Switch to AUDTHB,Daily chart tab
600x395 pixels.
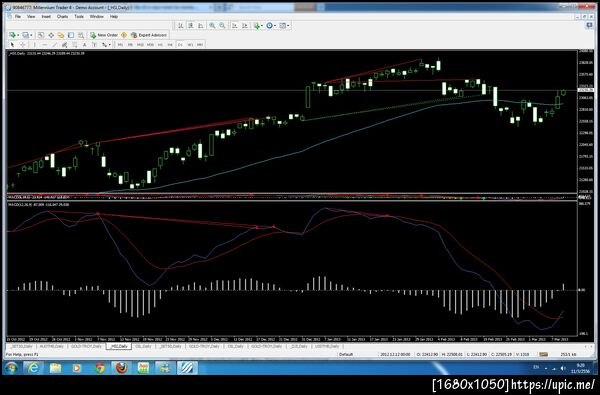(51, 346)
